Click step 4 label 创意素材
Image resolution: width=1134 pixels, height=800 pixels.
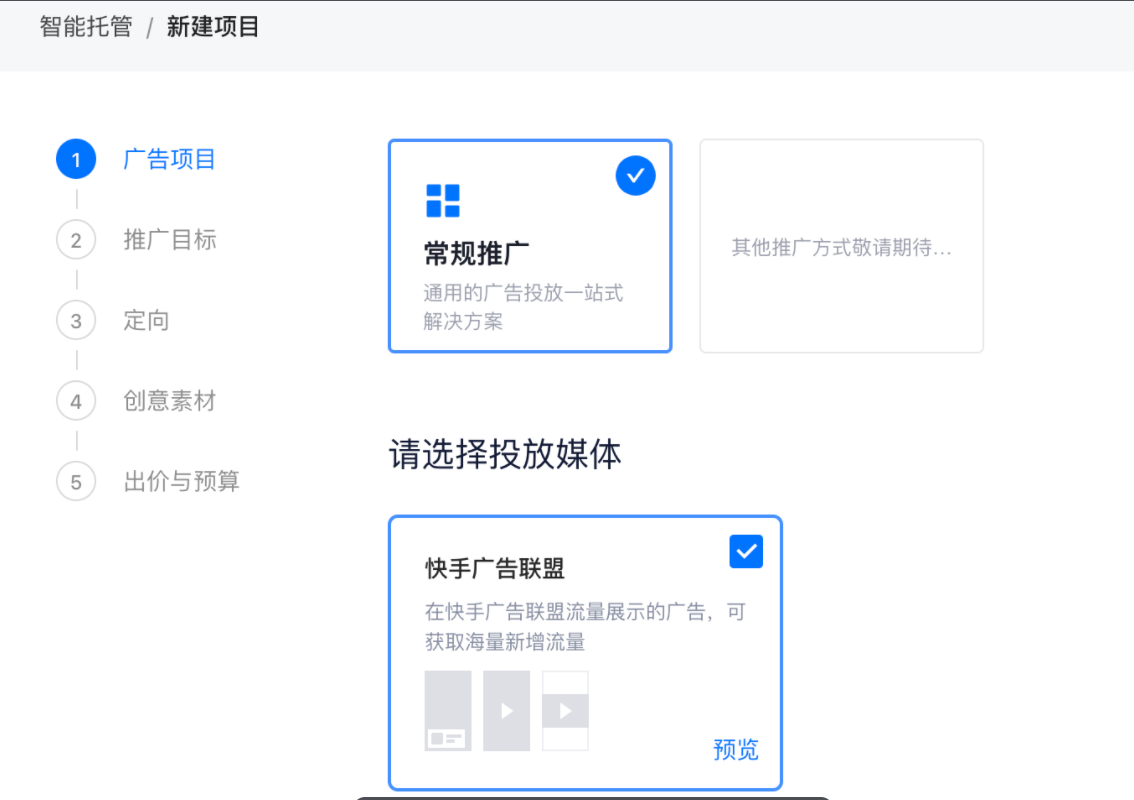tap(170, 401)
